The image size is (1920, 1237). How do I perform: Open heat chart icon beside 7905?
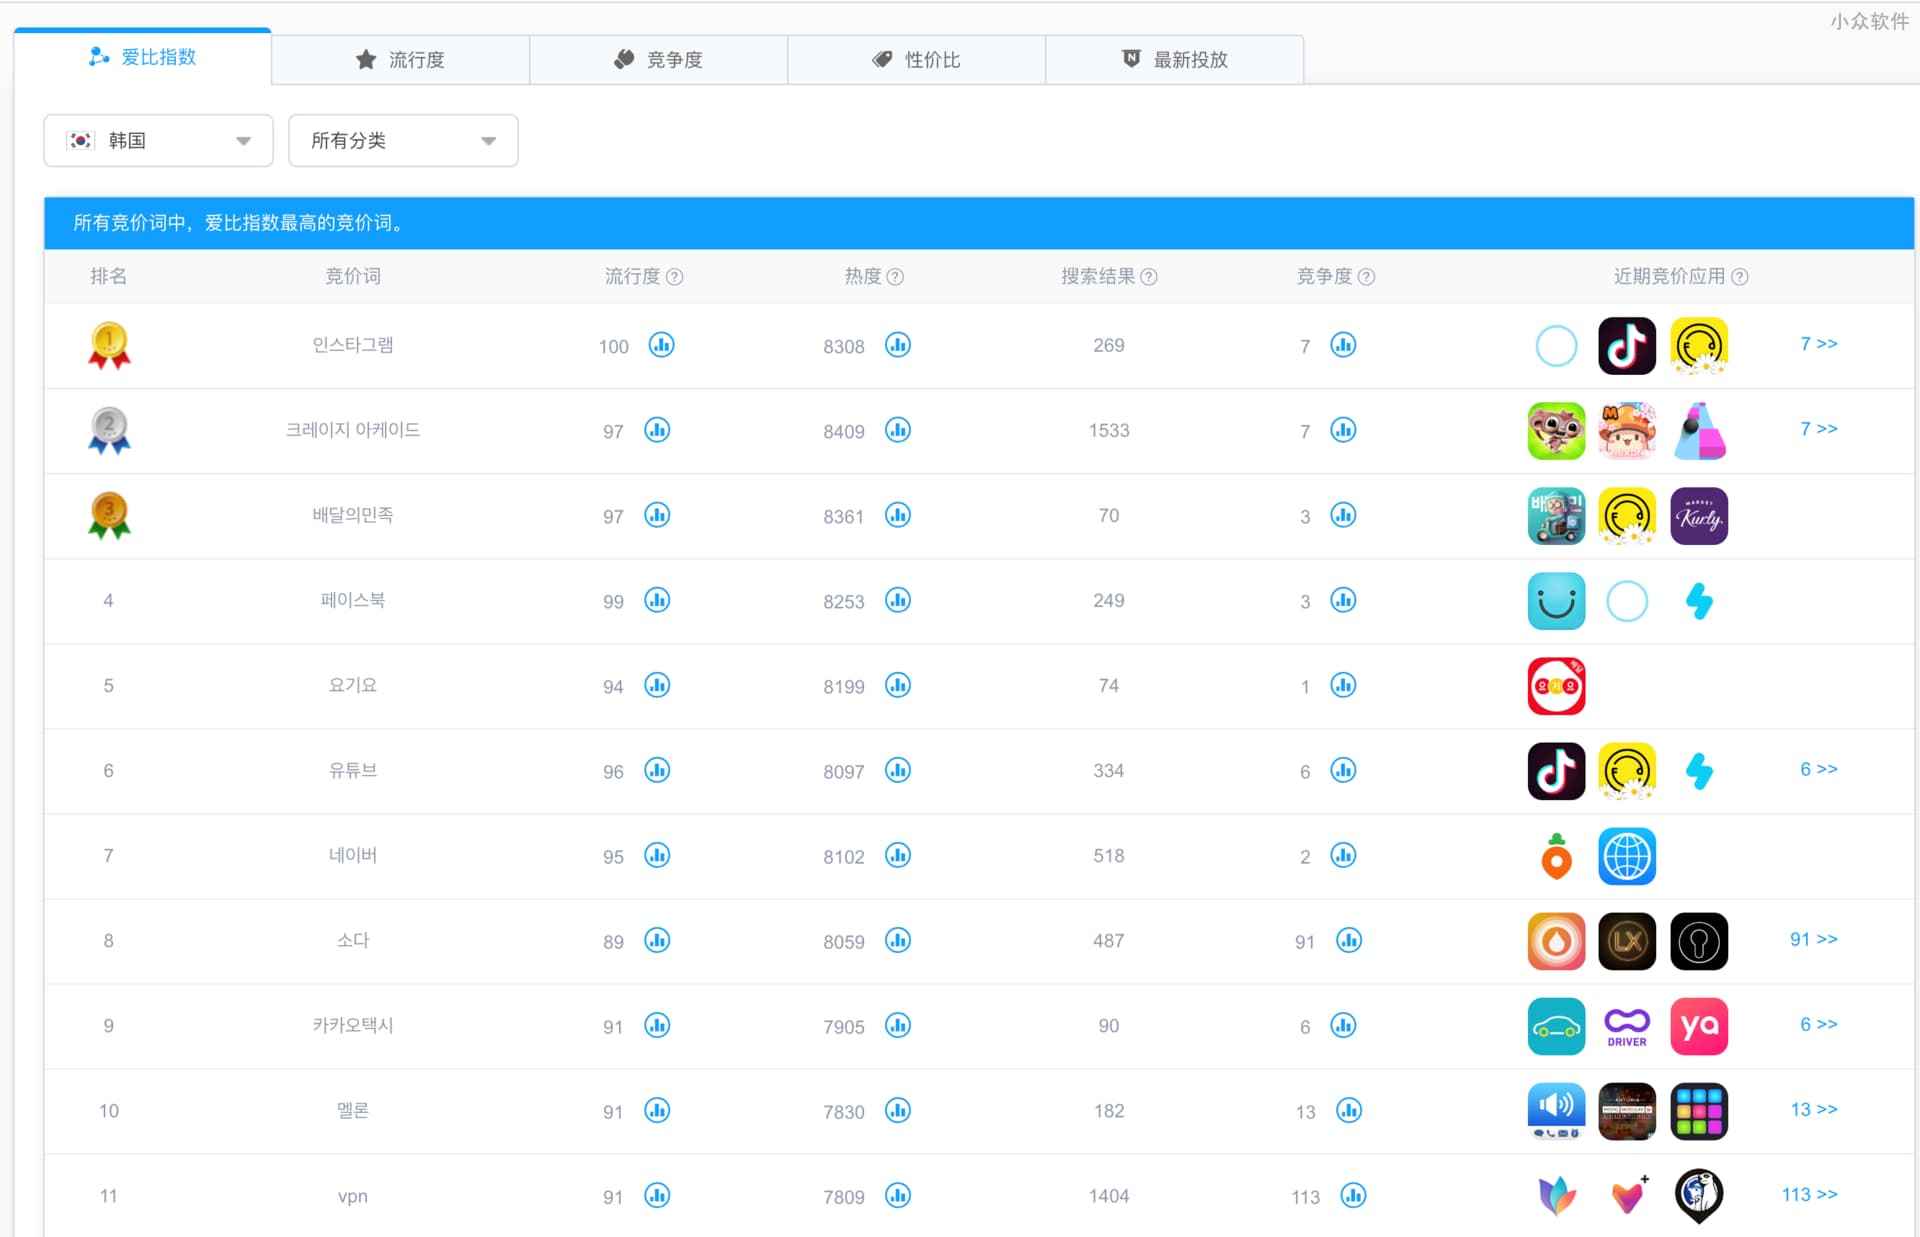pos(898,1025)
